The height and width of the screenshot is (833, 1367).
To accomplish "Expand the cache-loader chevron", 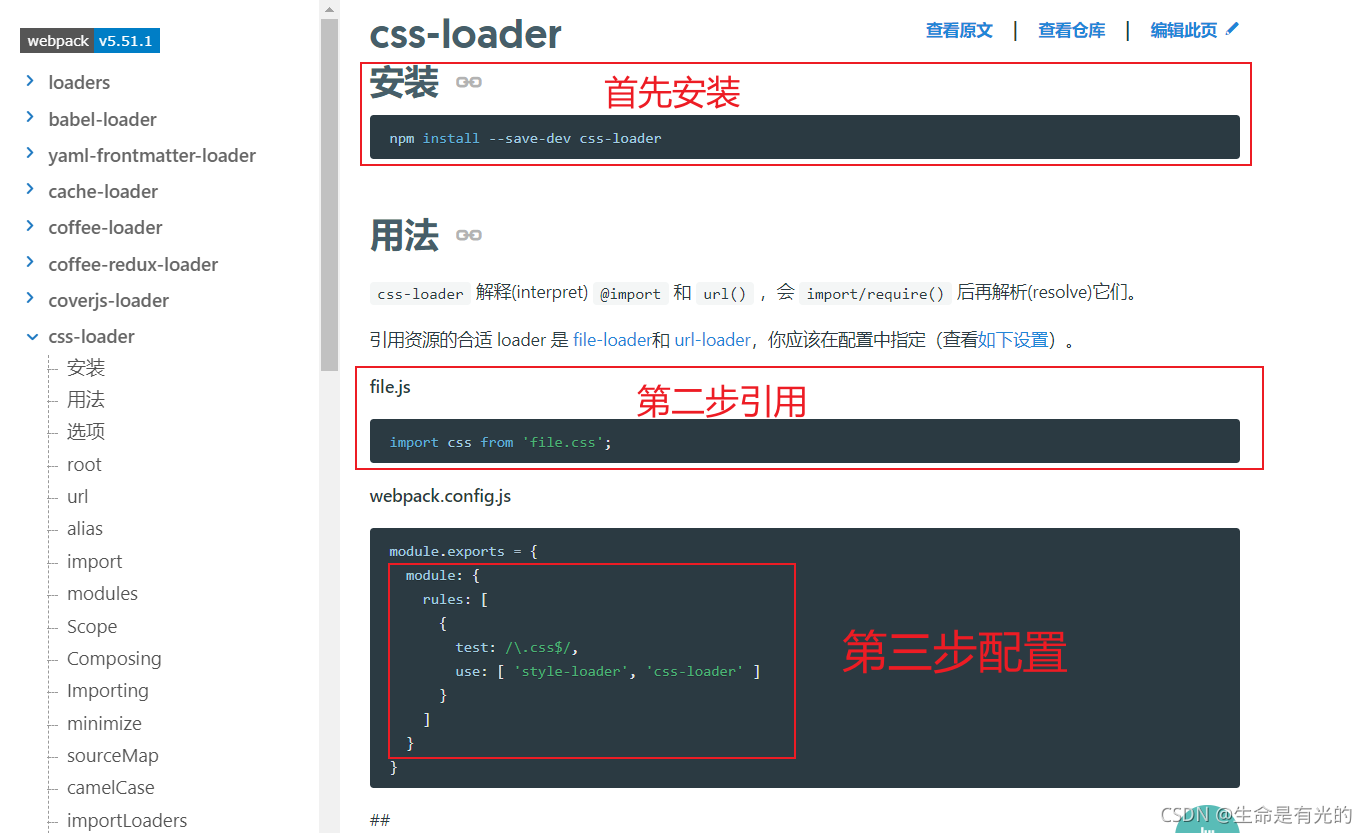I will click(31, 190).
